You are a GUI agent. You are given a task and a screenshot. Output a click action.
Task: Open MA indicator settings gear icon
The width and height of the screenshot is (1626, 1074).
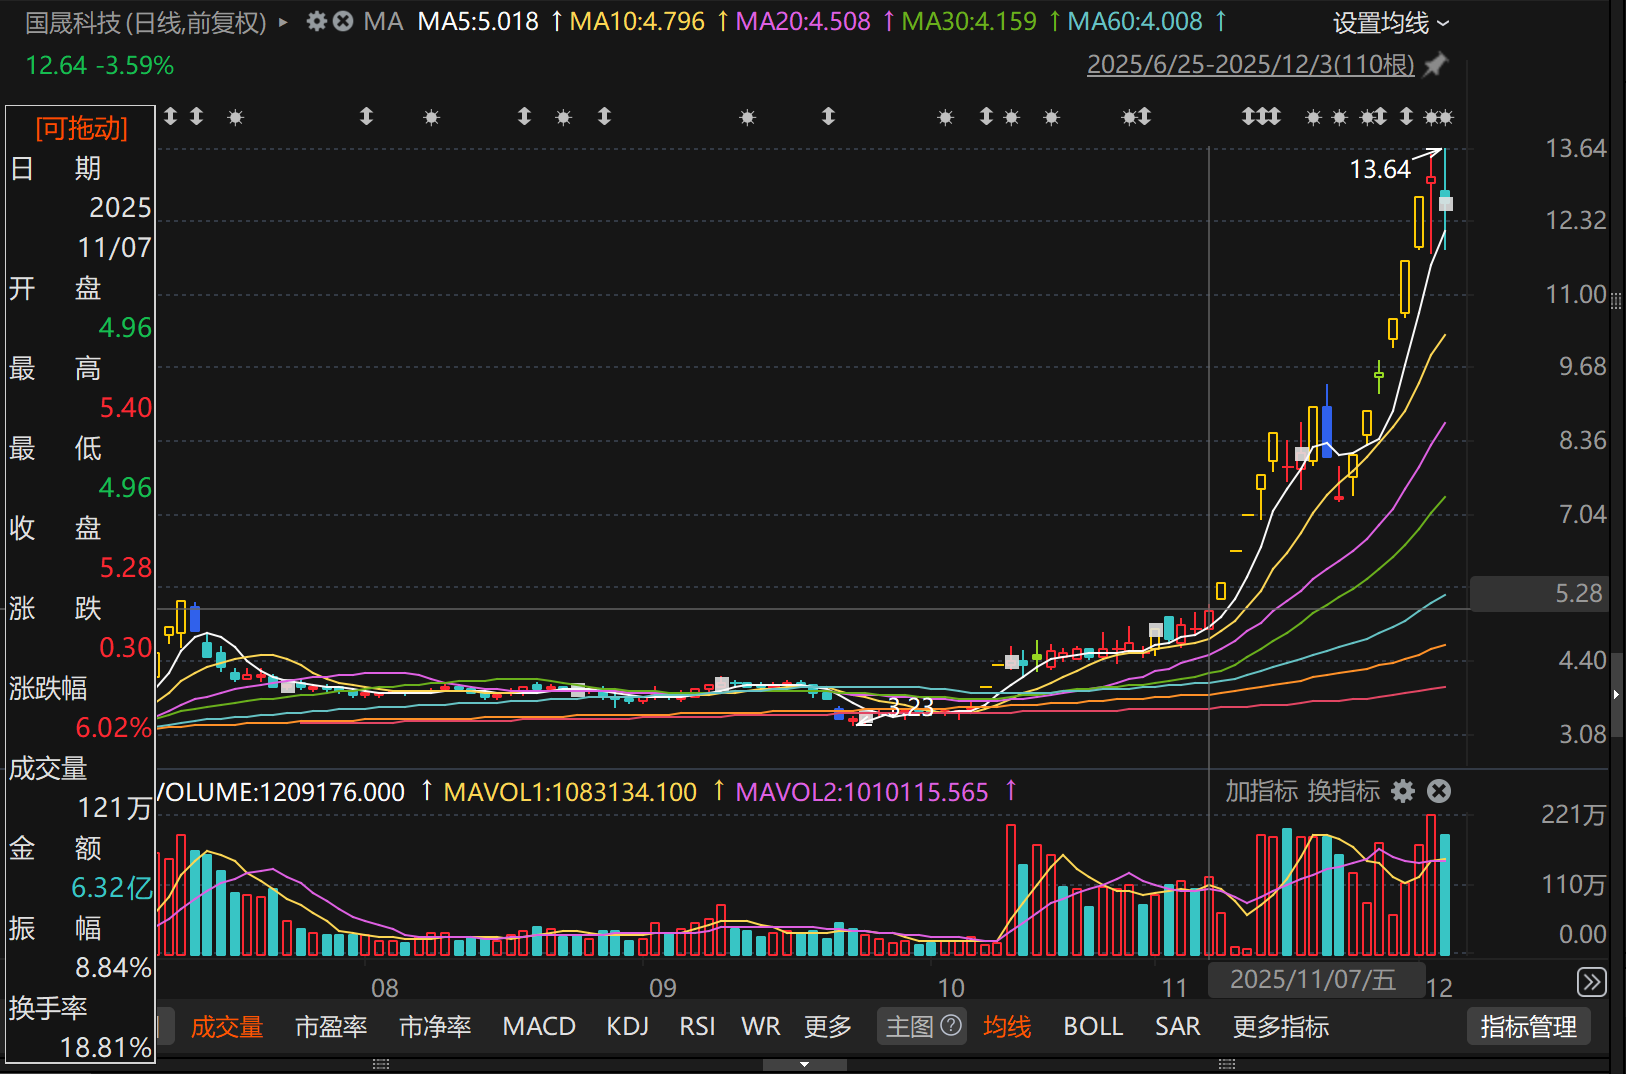coord(316,21)
